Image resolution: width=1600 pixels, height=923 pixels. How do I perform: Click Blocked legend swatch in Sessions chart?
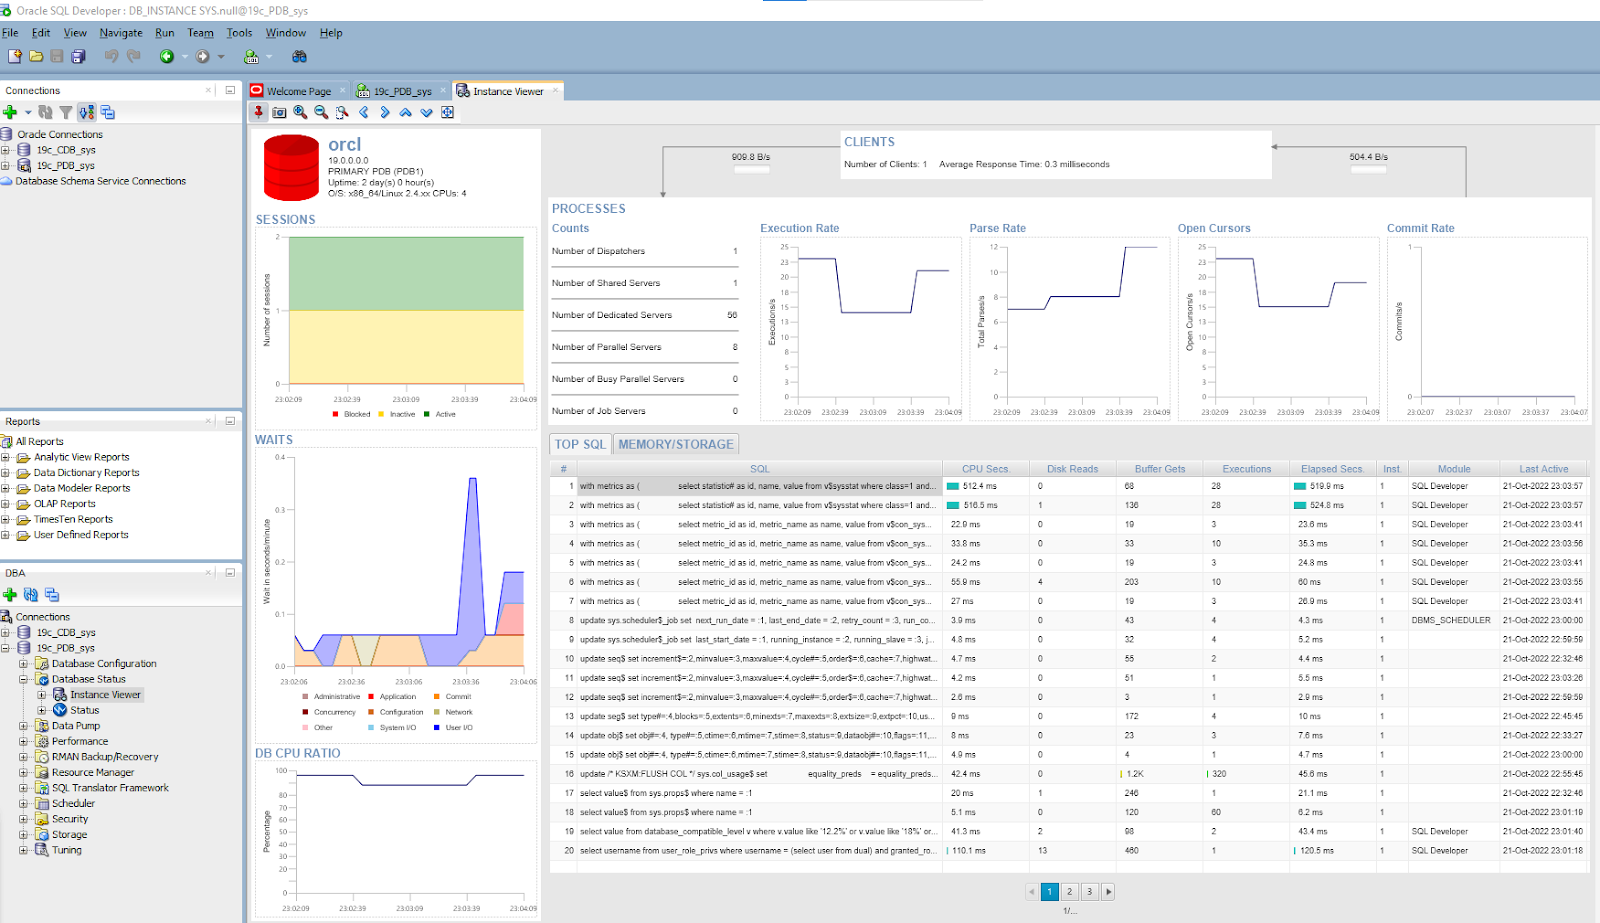[335, 414]
